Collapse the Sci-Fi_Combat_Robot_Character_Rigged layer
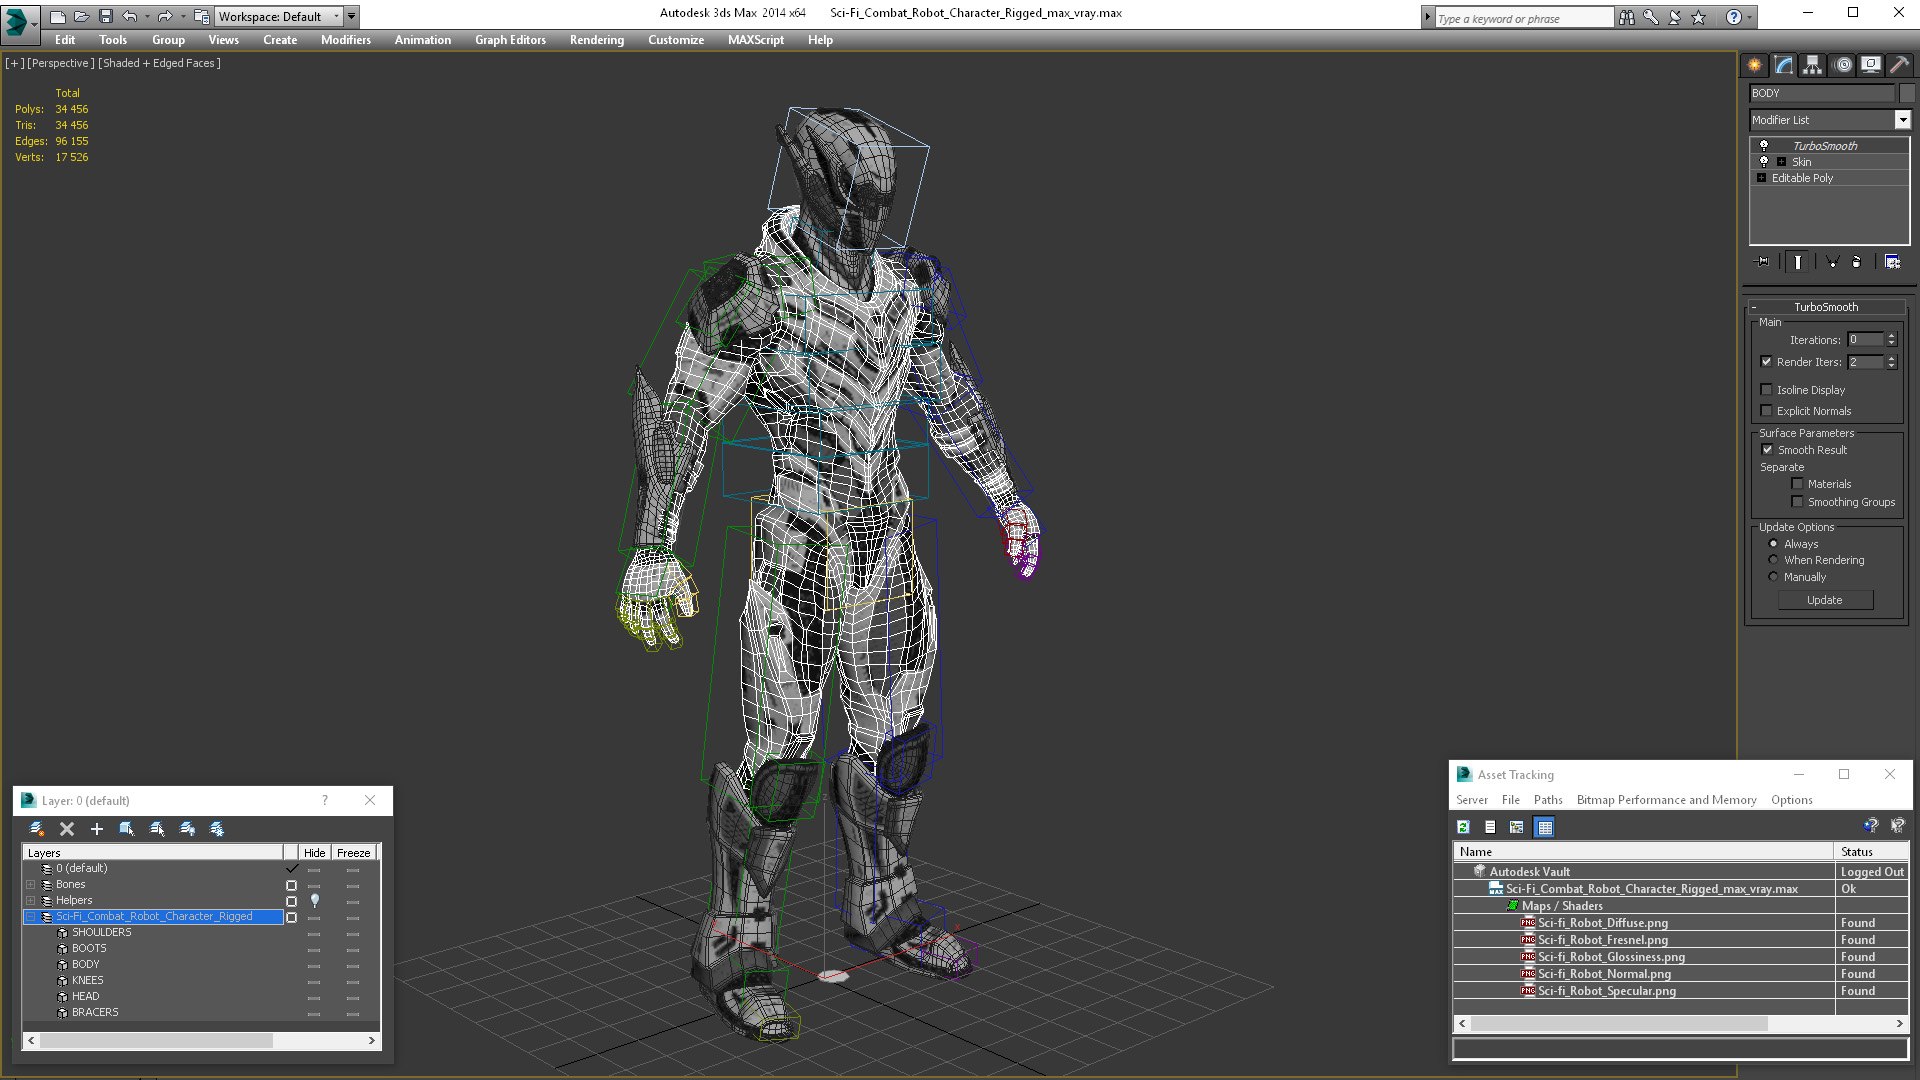Image resolution: width=1920 pixels, height=1080 pixels. [x=30, y=917]
